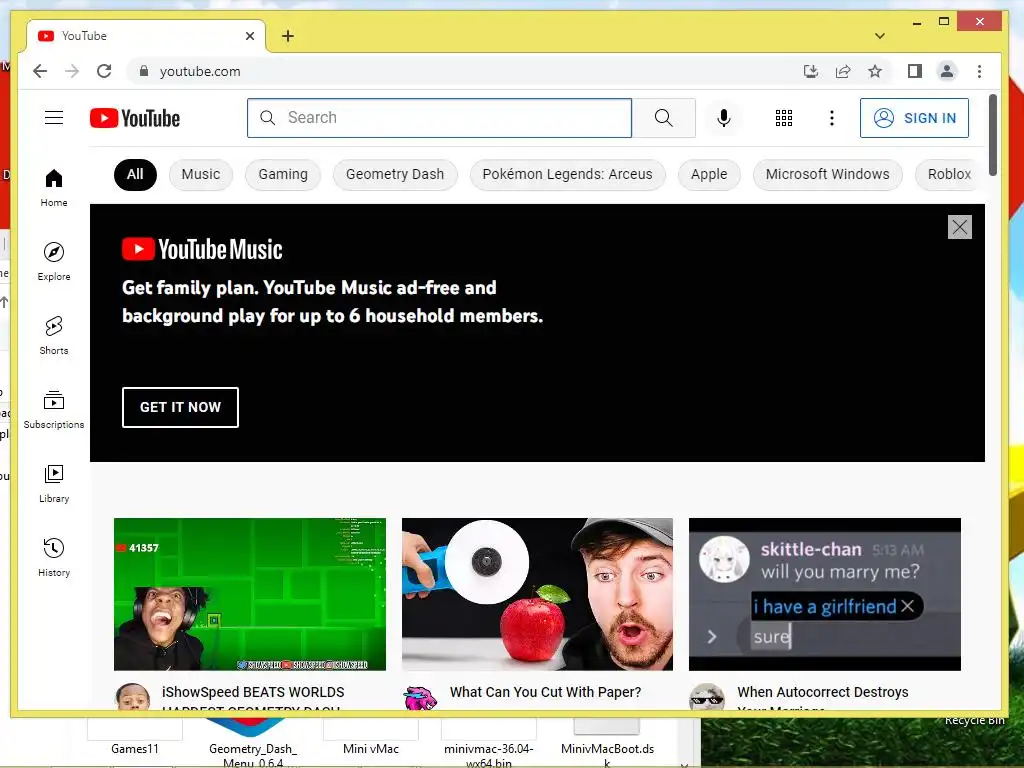Reload the page
This screenshot has height=768, width=1024.
pos(104,71)
